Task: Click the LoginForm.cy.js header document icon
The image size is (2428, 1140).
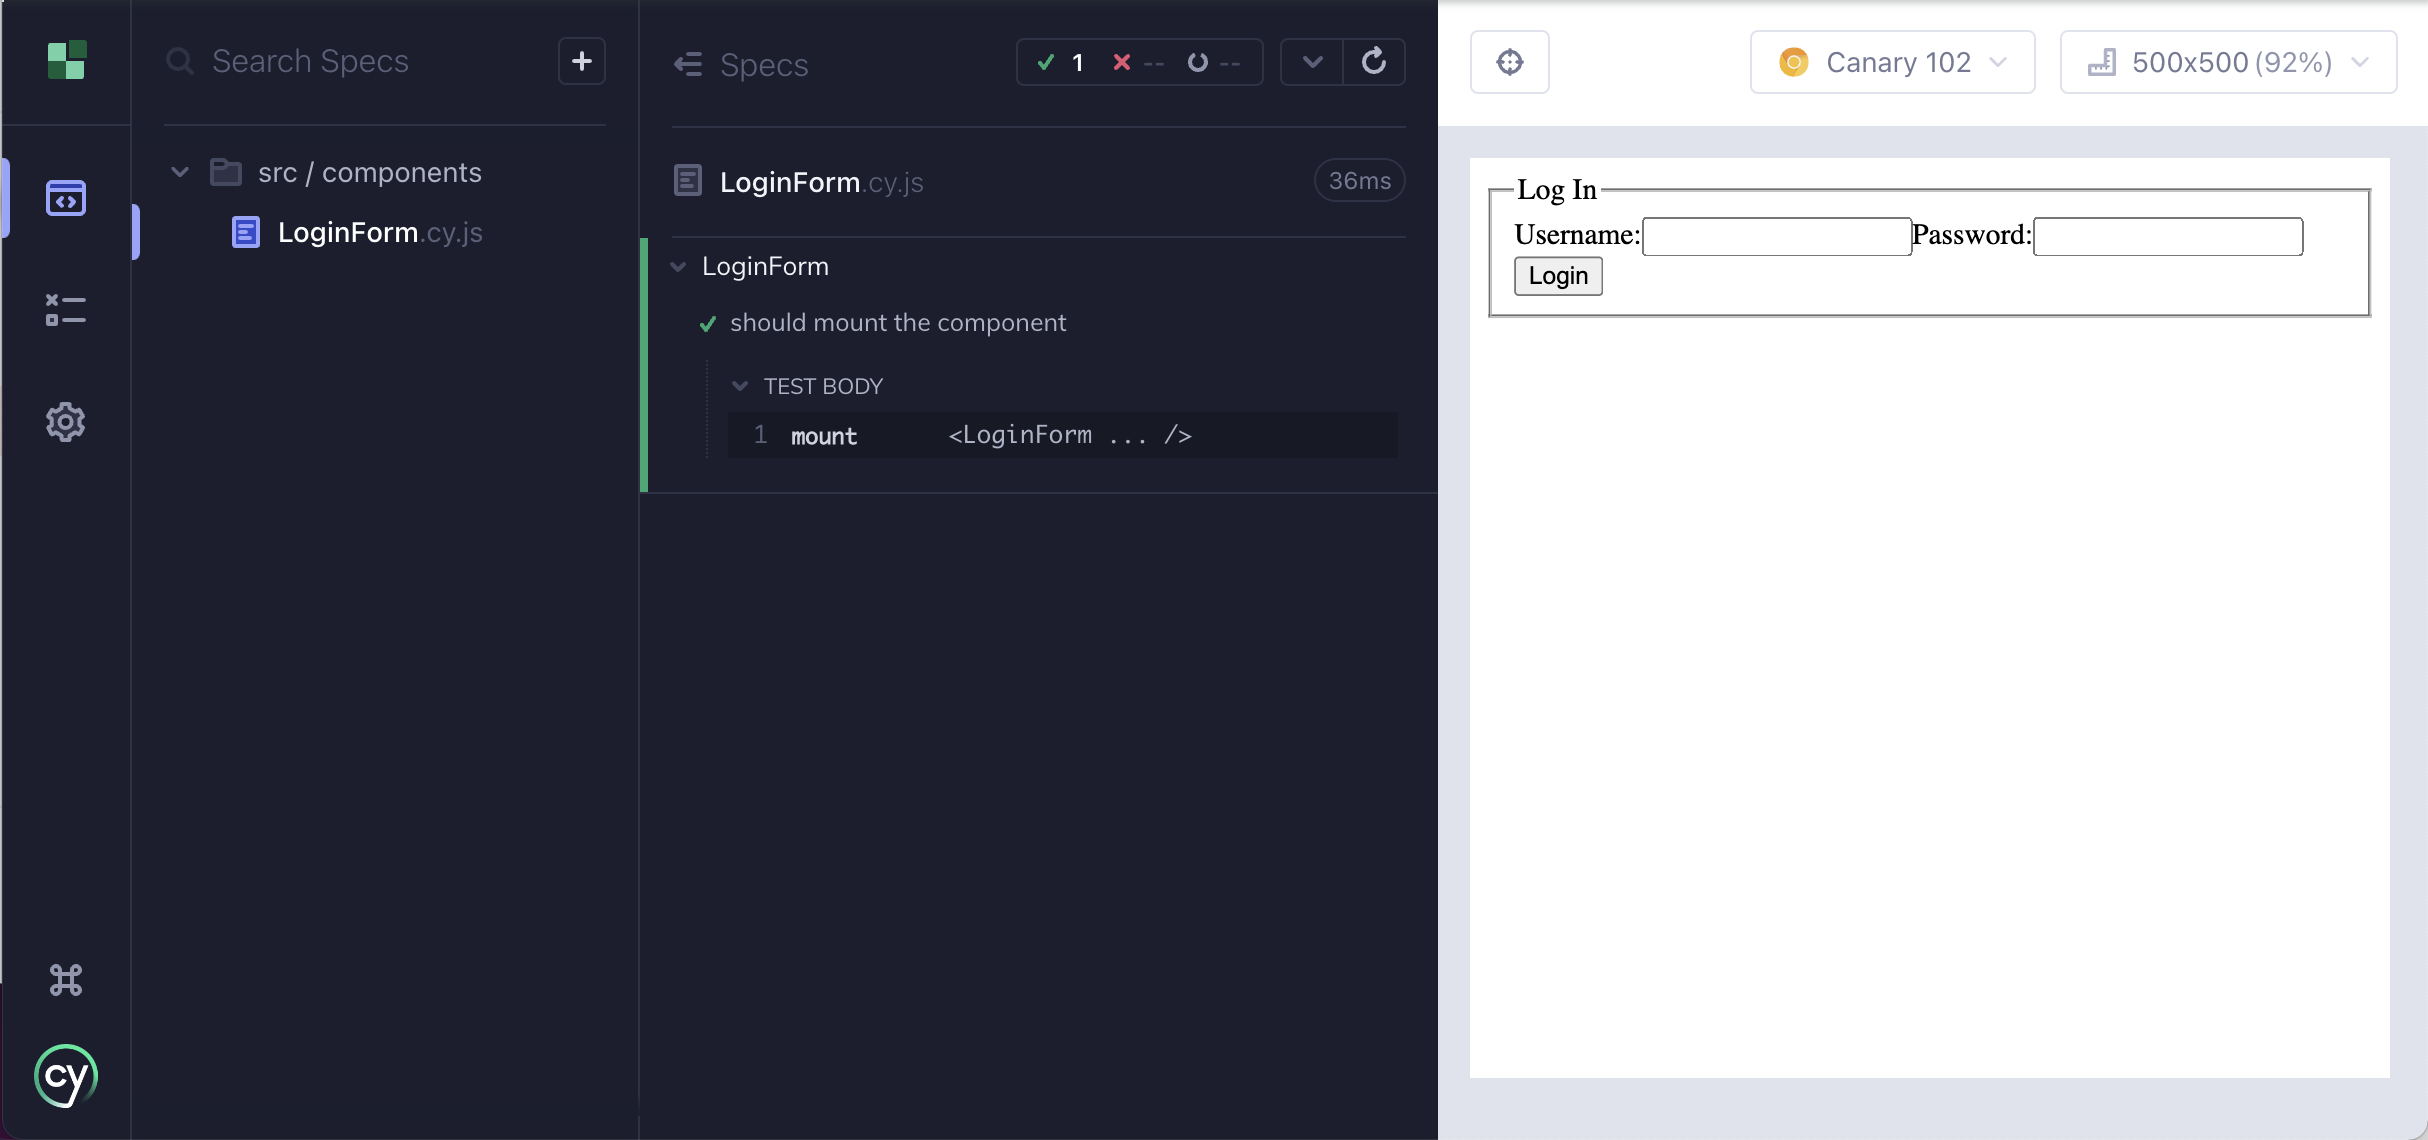Action: click(688, 181)
